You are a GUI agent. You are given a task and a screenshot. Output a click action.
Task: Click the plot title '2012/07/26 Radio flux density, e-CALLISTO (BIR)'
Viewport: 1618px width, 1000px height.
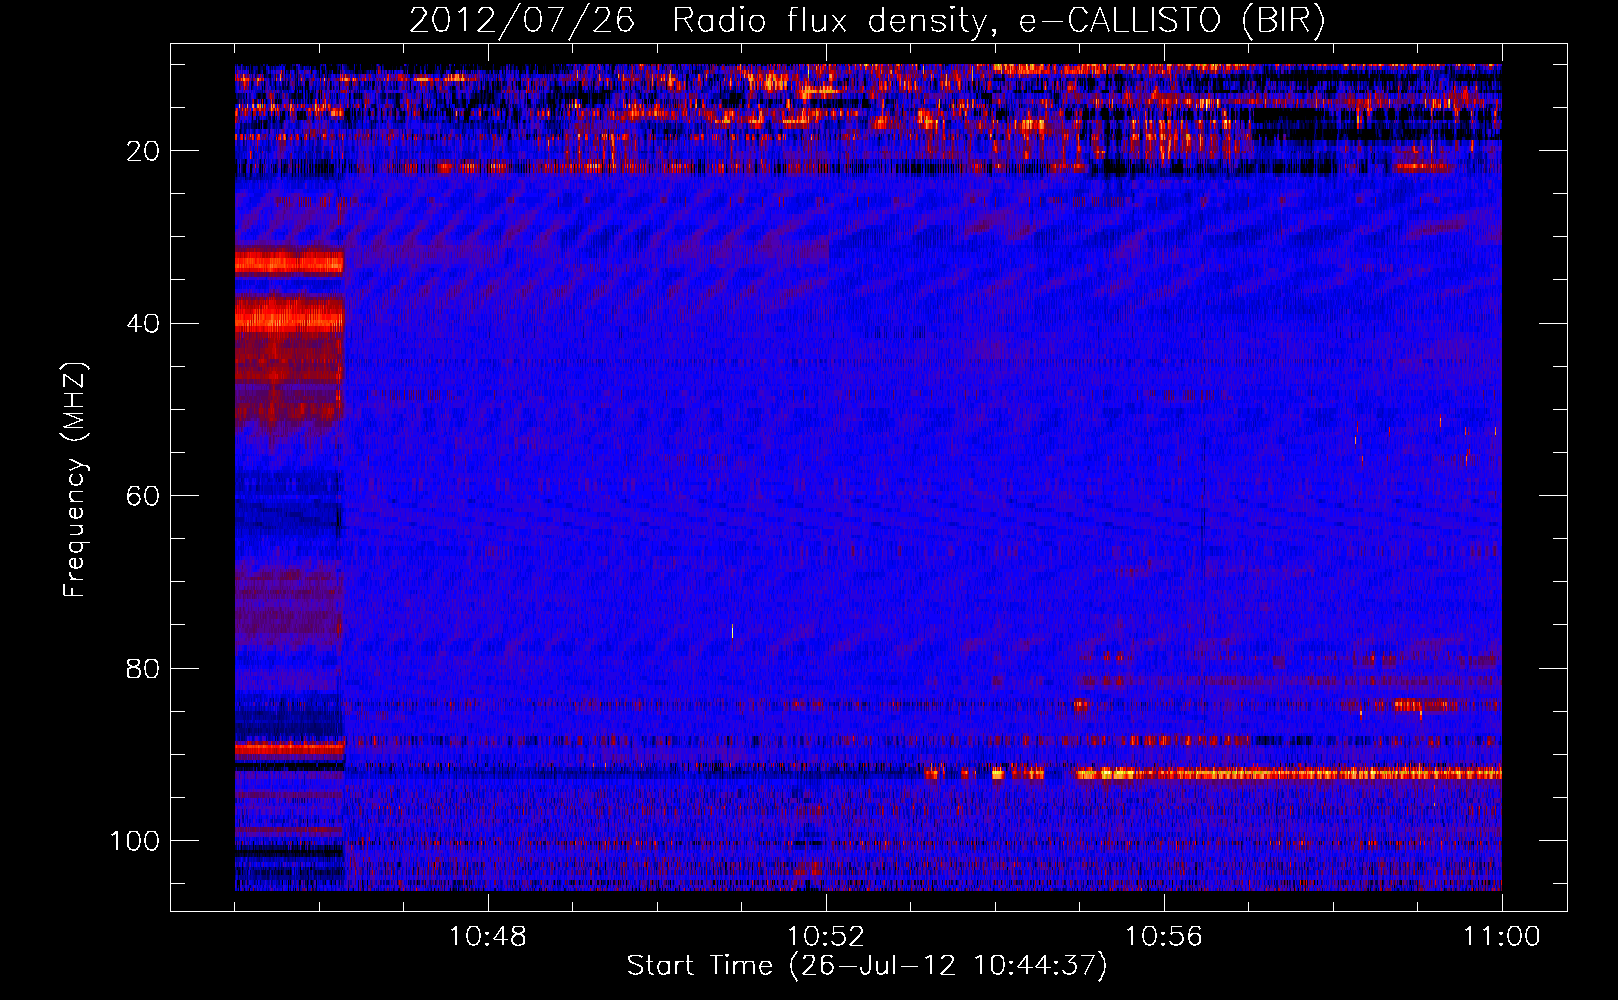click(x=867, y=20)
